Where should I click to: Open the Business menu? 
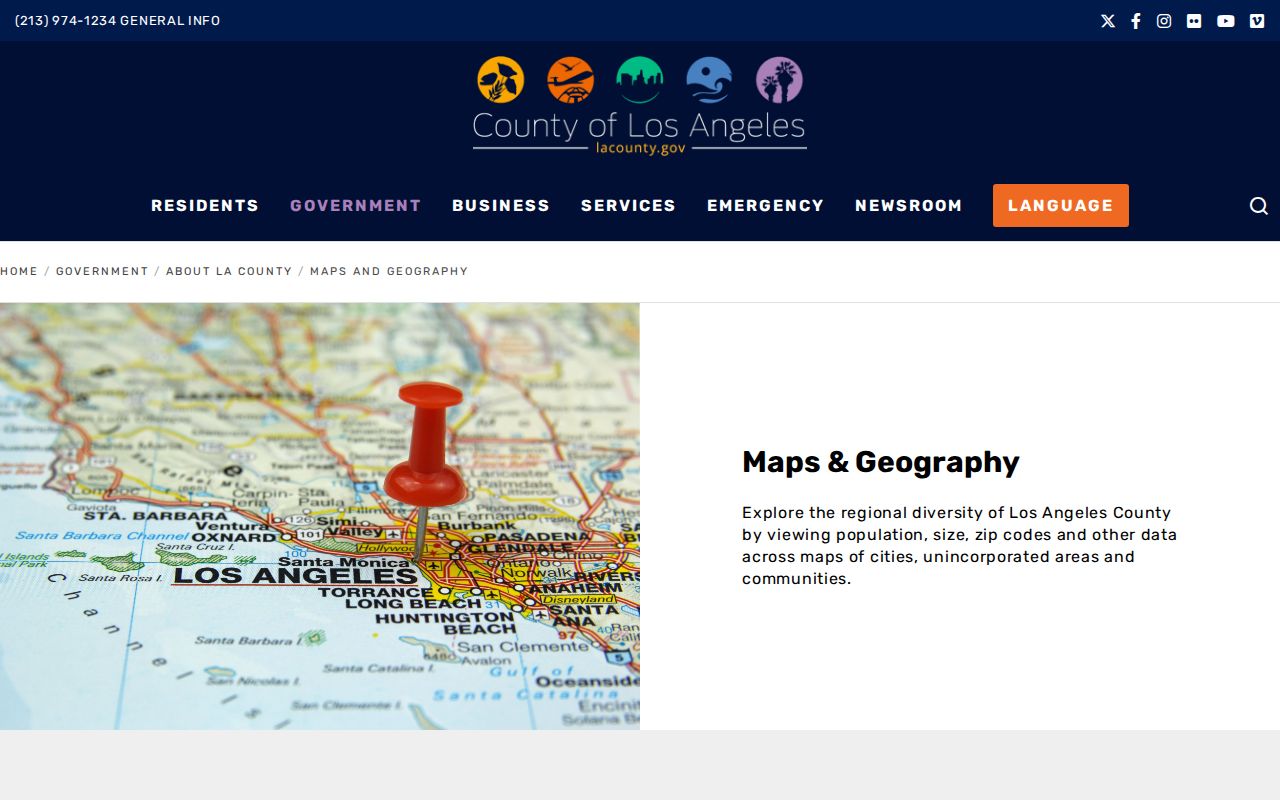[x=501, y=205]
